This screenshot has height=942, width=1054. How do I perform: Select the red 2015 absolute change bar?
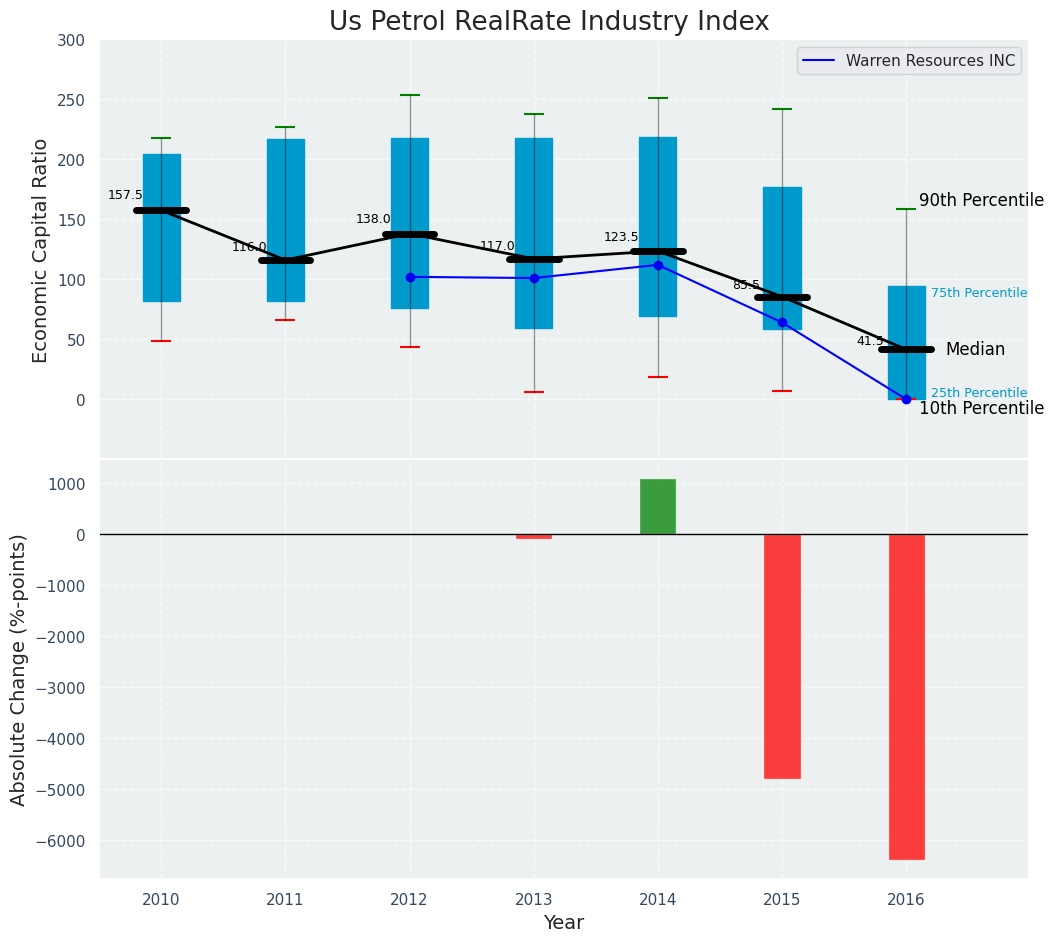tap(782, 656)
